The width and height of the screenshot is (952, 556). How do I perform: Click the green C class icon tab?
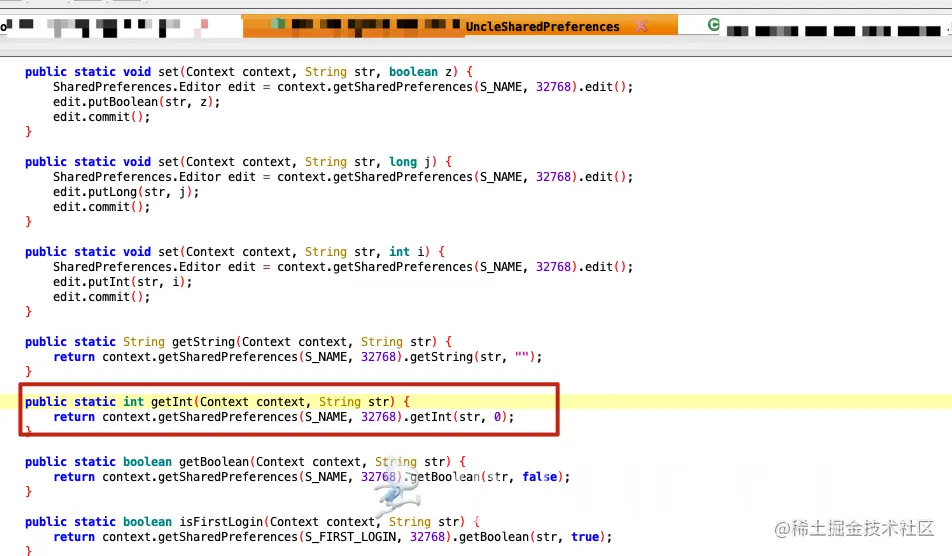tap(714, 25)
